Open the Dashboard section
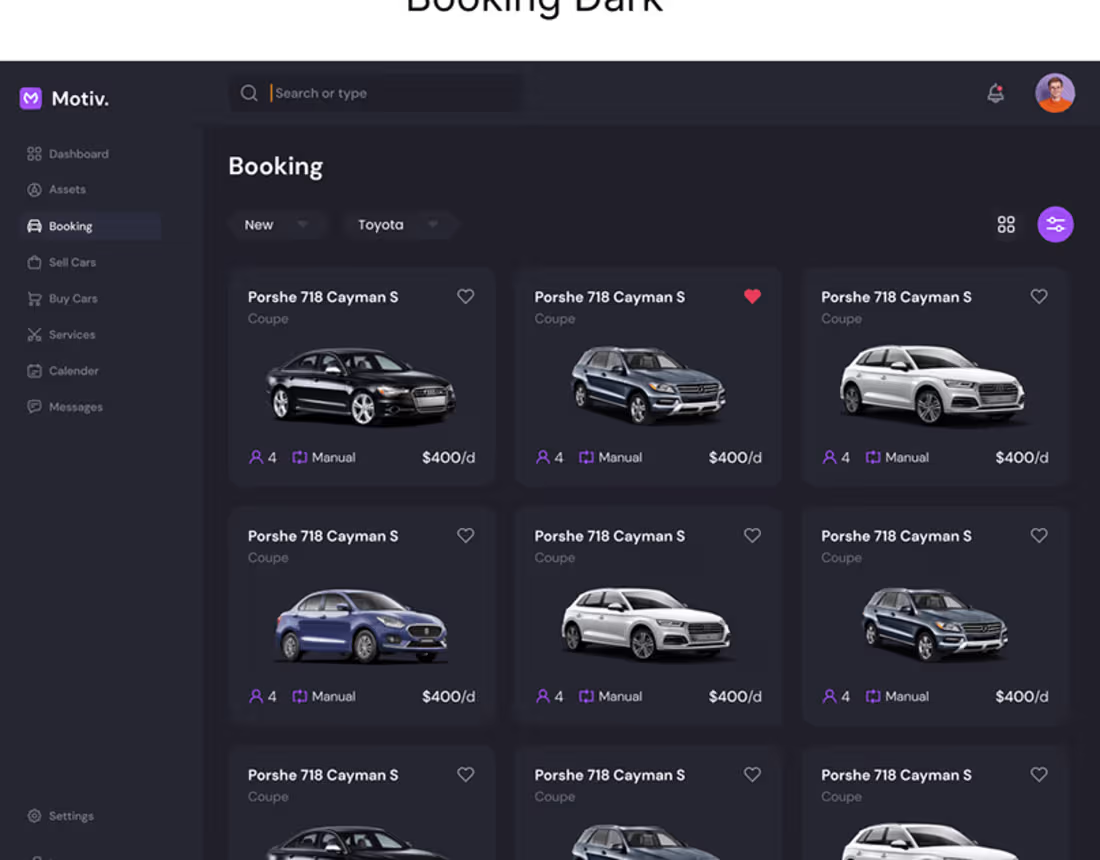Image resolution: width=1100 pixels, height=860 pixels. [x=78, y=153]
